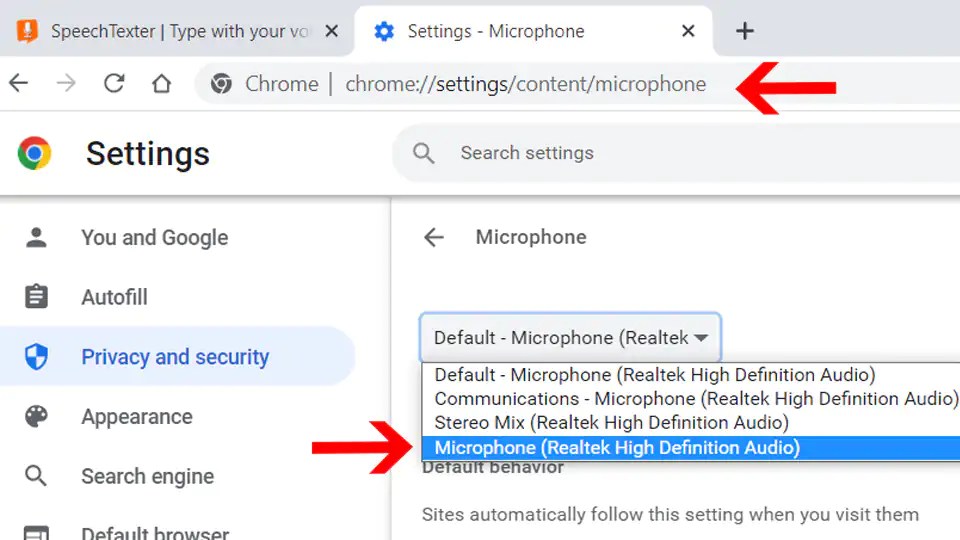960x540 pixels.
Task: Close the Settings - Microphone tab
Action: tap(688, 31)
